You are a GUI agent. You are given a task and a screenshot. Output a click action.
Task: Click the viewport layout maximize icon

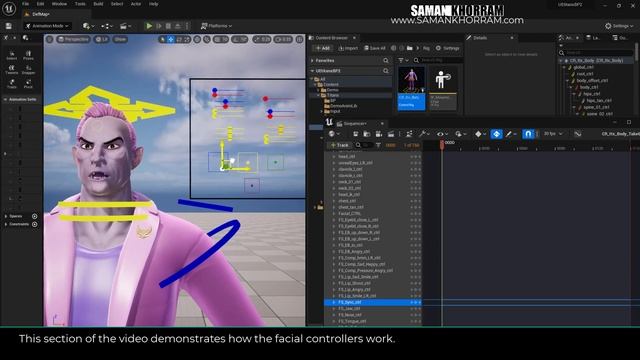pos(300,39)
